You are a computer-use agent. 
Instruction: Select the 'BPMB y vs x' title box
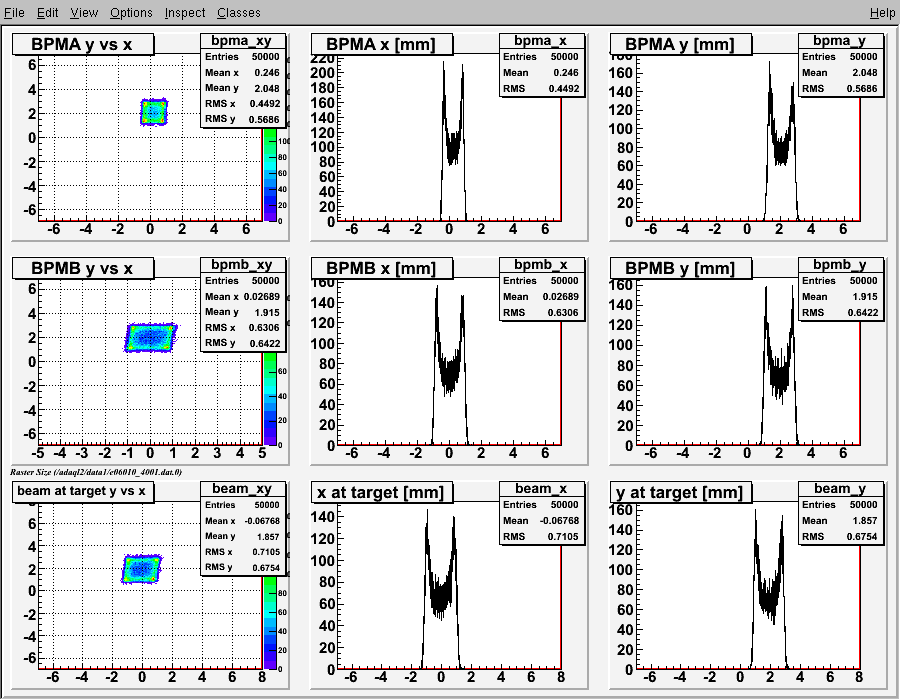[83, 268]
